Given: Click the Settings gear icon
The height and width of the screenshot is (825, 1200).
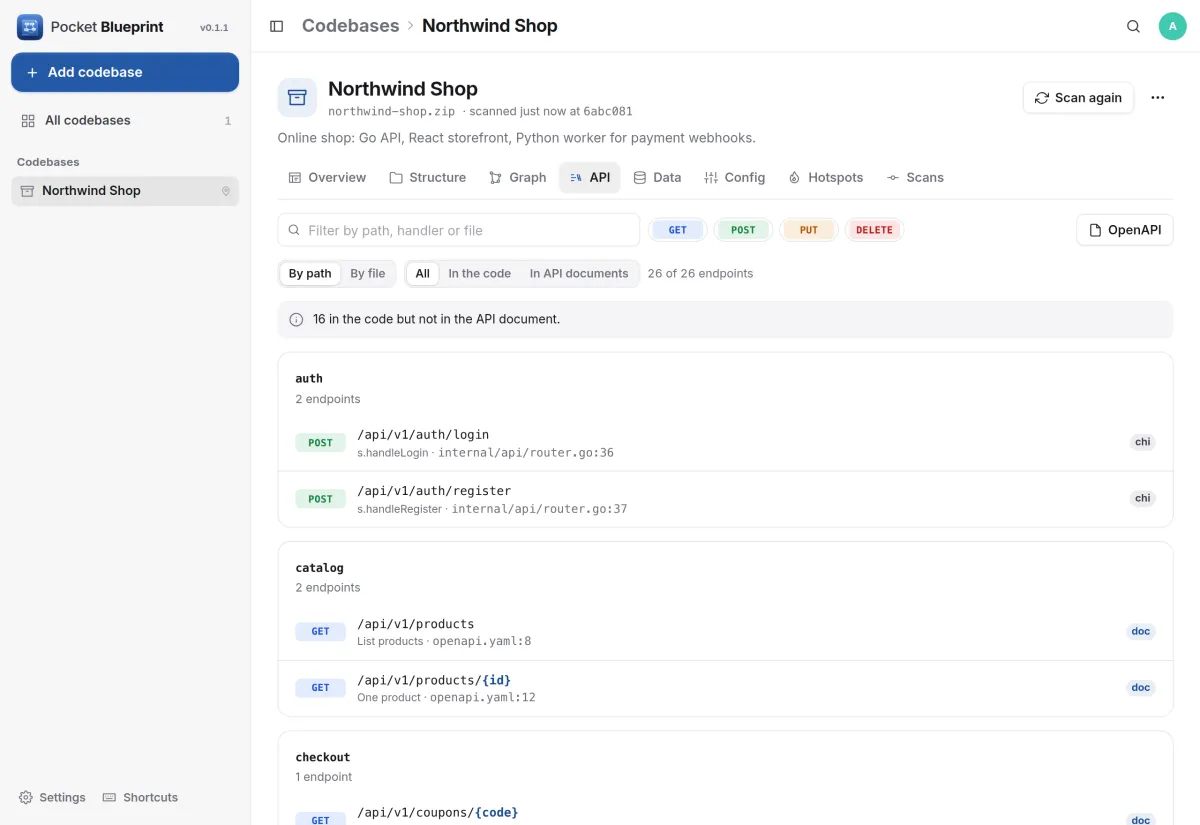Looking at the screenshot, I should pos(26,797).
